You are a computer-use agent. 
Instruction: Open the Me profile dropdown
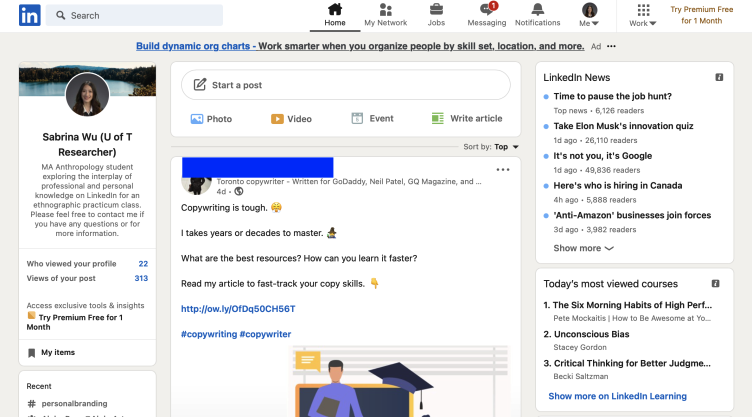[x=590, y=15]
